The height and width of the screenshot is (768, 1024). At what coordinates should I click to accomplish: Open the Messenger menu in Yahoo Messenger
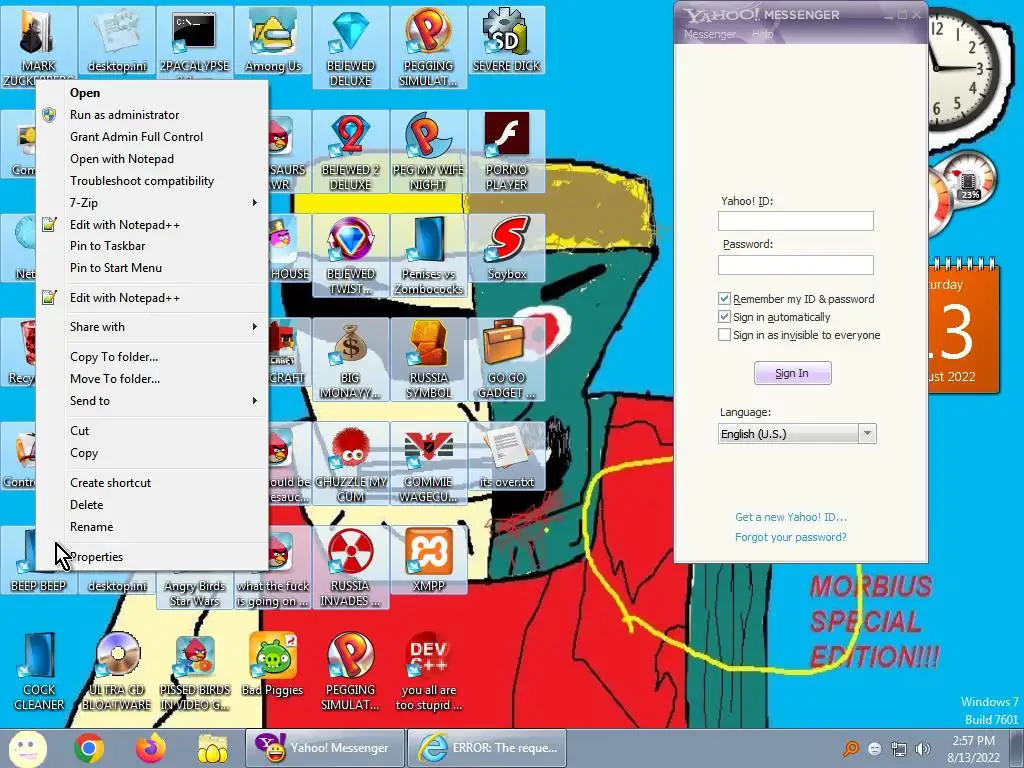coord(710,34)
